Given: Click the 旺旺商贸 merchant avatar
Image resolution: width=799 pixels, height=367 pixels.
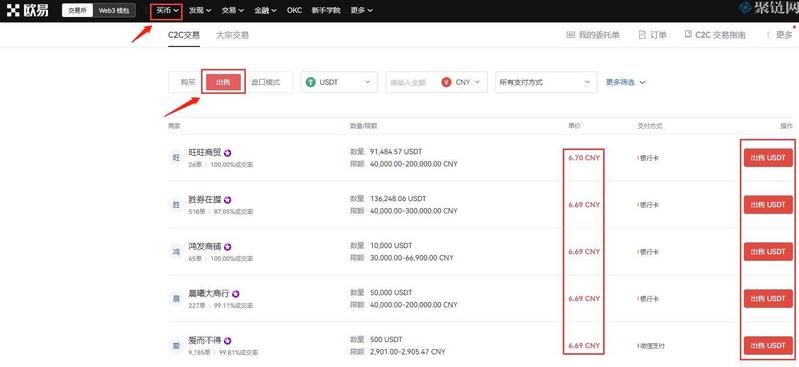Looking at the screenshot, I should pos(176,158).
